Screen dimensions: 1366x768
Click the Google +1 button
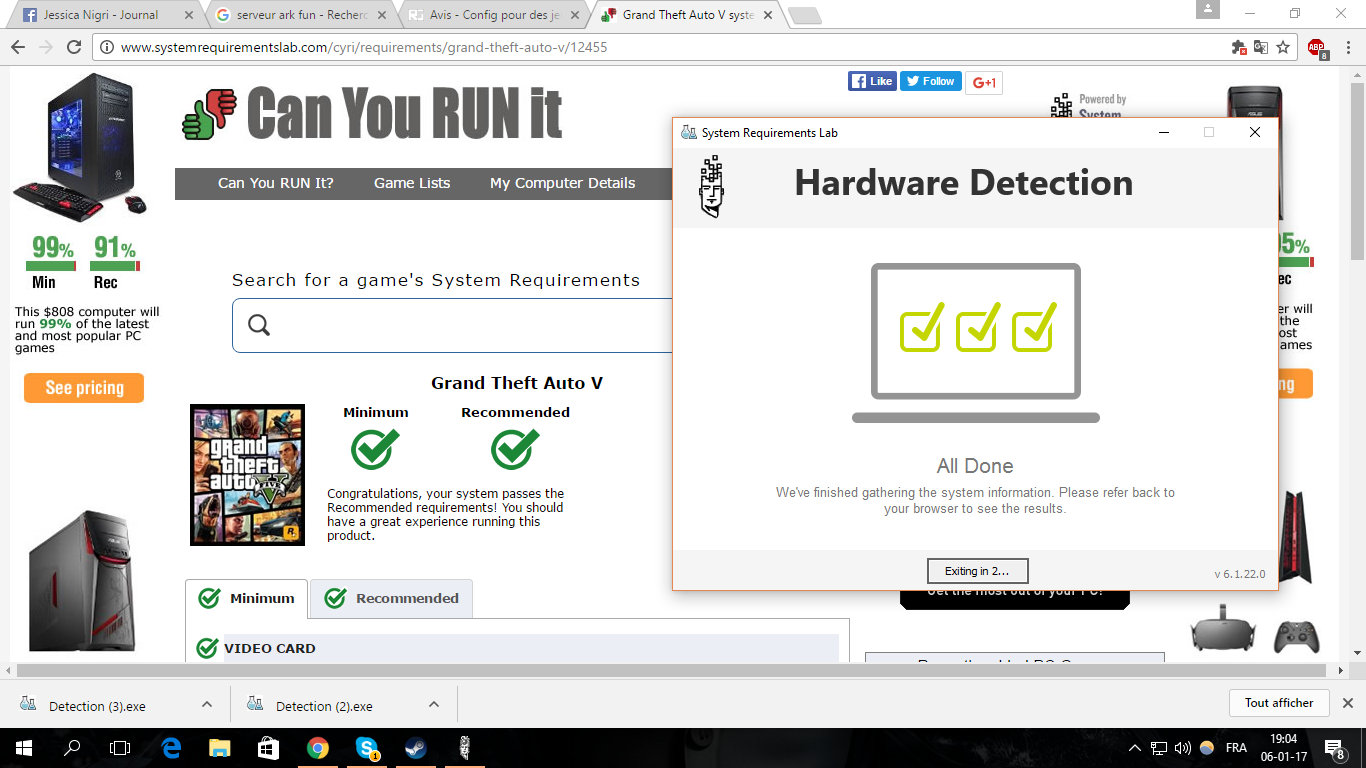pyautogui.click(x=984, y=82)
